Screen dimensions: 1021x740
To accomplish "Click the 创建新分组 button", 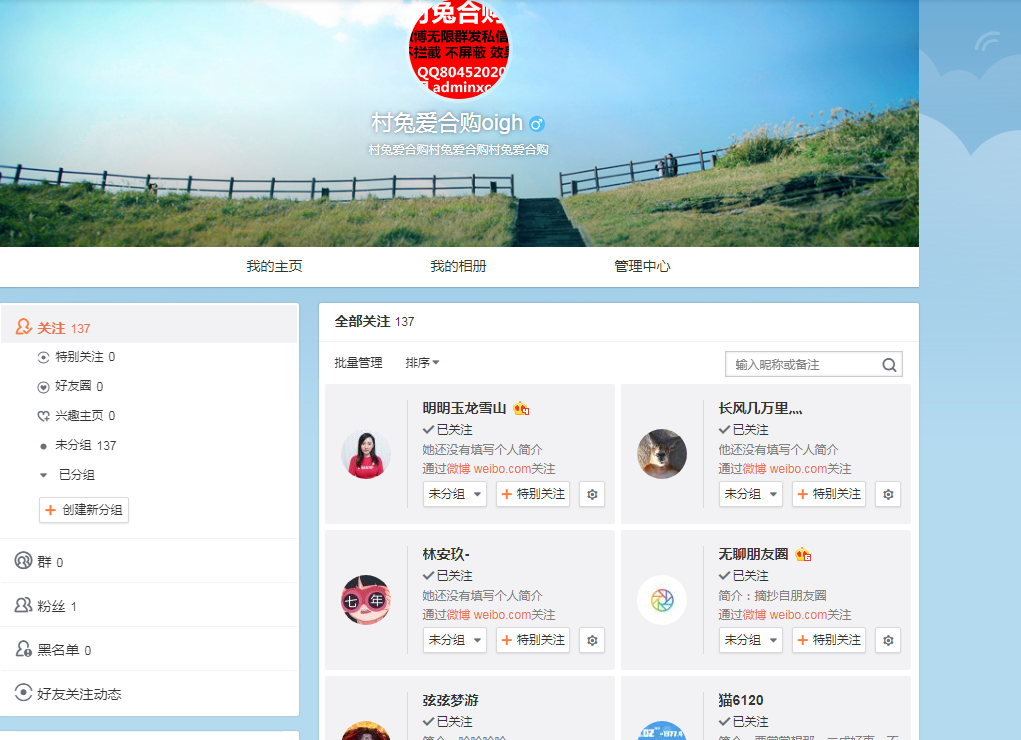I will (x=84, y=510).
